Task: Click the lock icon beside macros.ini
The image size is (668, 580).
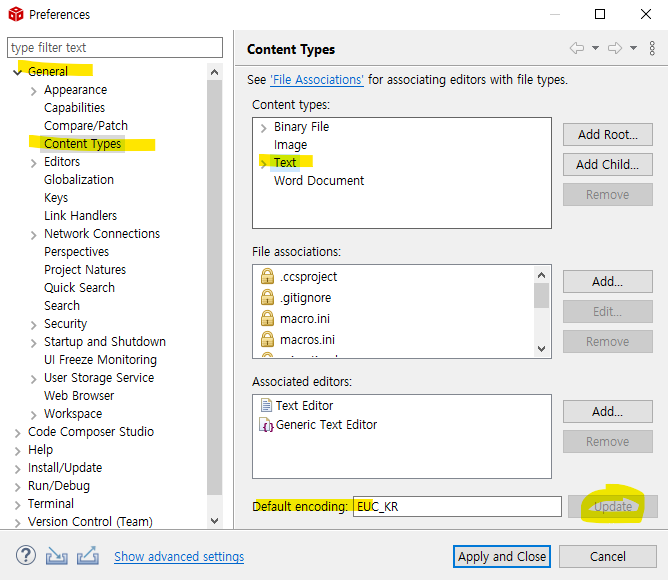Action: (x=267, y=339)
